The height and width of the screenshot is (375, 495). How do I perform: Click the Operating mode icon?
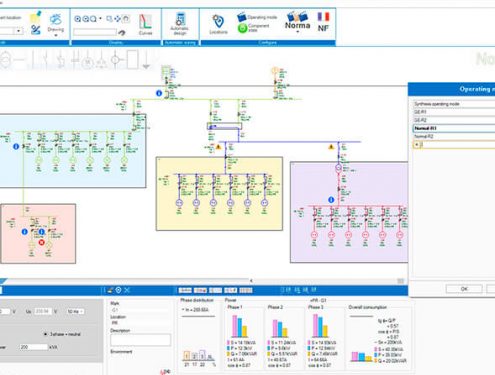(x=242, y=17)
